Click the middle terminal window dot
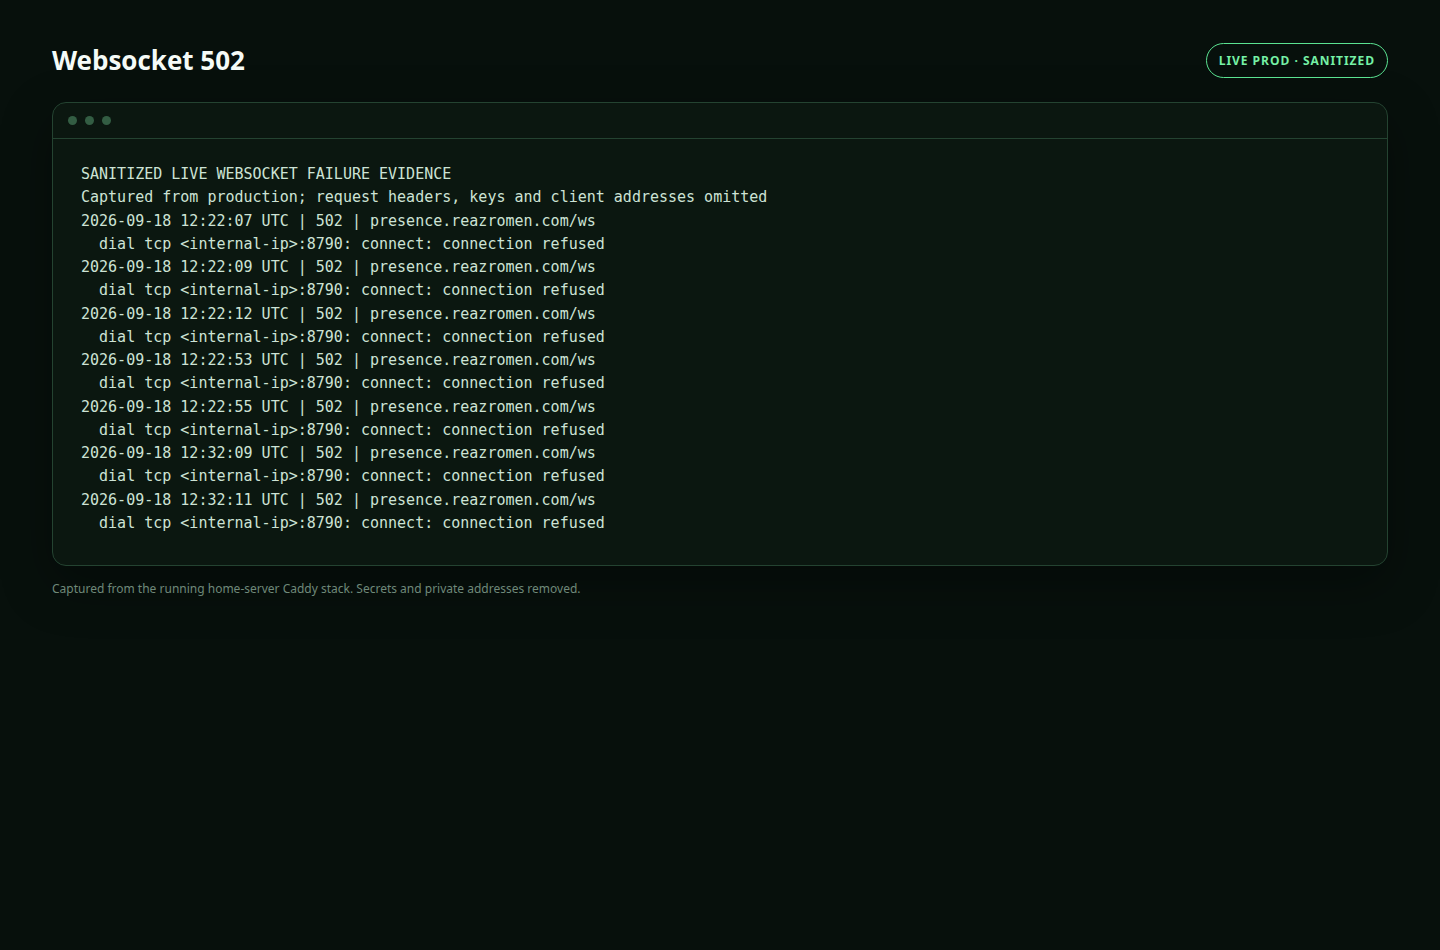This screenshot has width=1440, height=950. coord(89,120)
